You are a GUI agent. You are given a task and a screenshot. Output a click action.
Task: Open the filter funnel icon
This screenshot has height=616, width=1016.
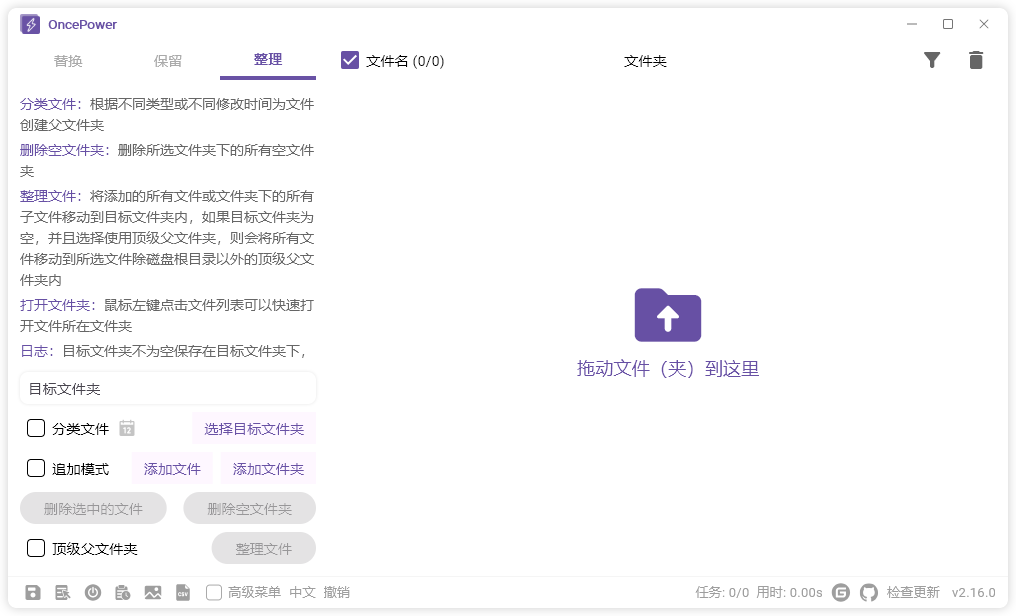[932, 60]
